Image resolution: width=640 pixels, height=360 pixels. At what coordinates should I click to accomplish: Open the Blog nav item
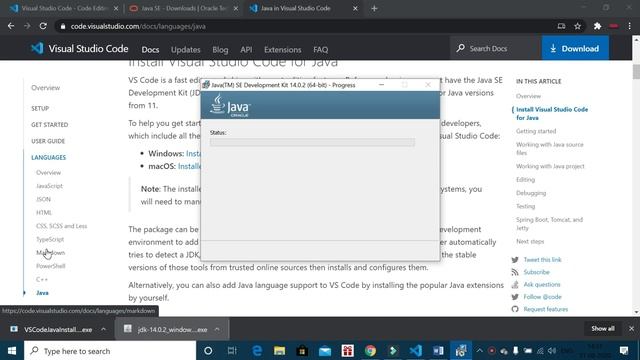tap(220, 49)
